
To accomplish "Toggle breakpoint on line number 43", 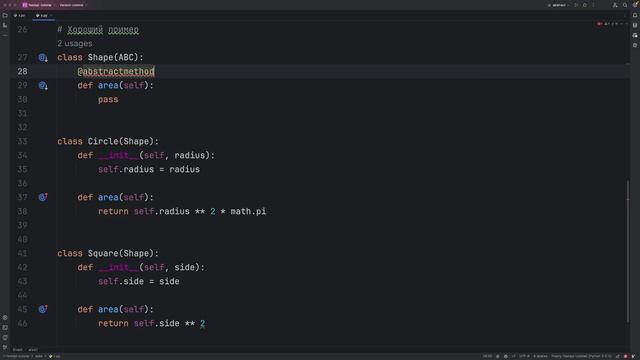I will pyautogui.click(x=22, y=281).
